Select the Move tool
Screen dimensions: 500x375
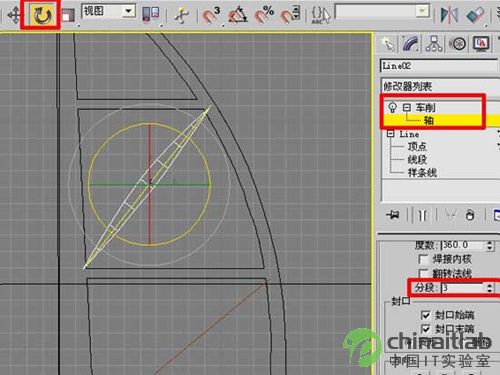coord(14,15)
